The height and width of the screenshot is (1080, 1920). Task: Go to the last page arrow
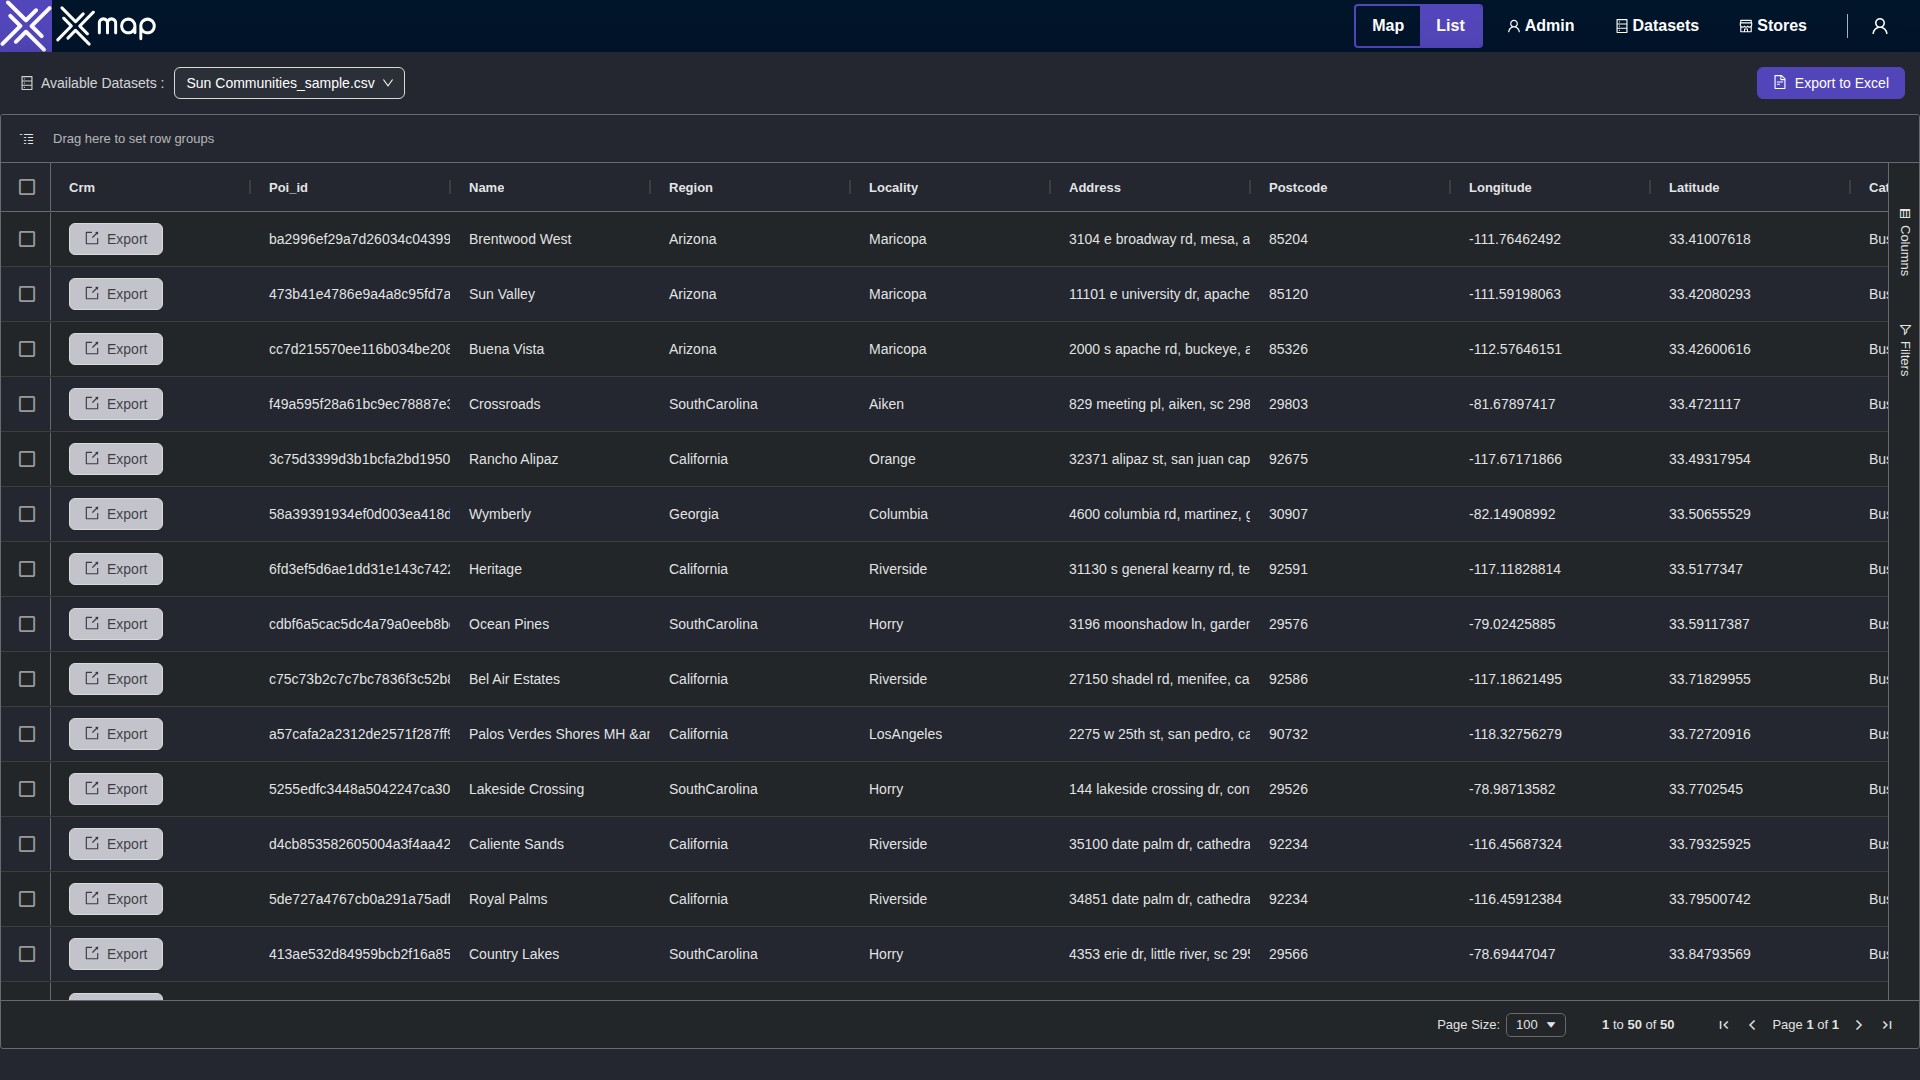[1886, 1025]
